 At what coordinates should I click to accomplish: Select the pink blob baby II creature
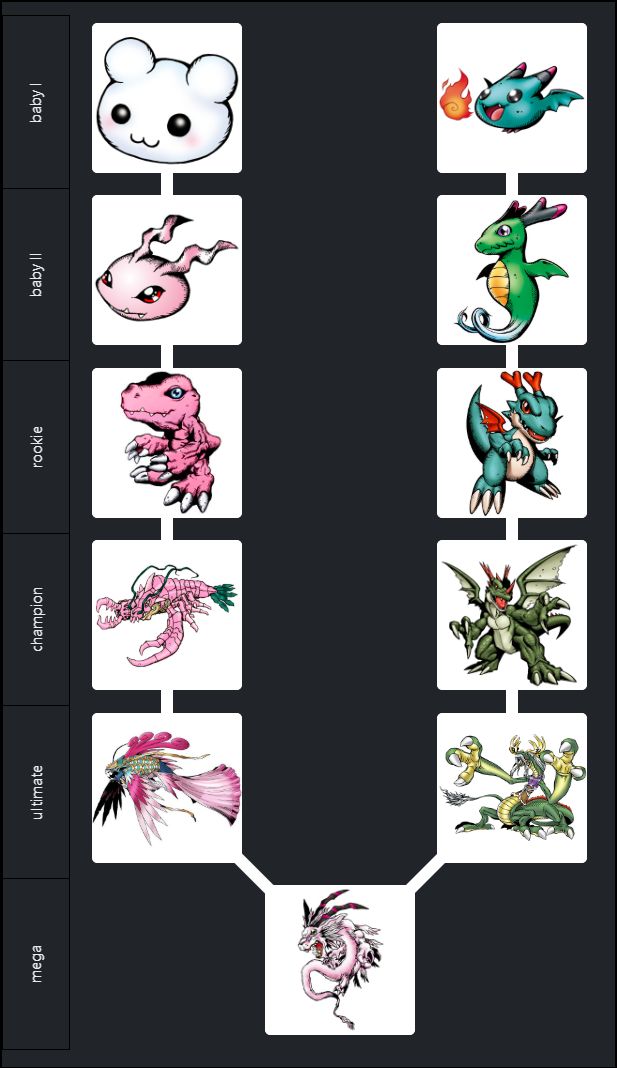pyautogui.click(x=167, y=270)
